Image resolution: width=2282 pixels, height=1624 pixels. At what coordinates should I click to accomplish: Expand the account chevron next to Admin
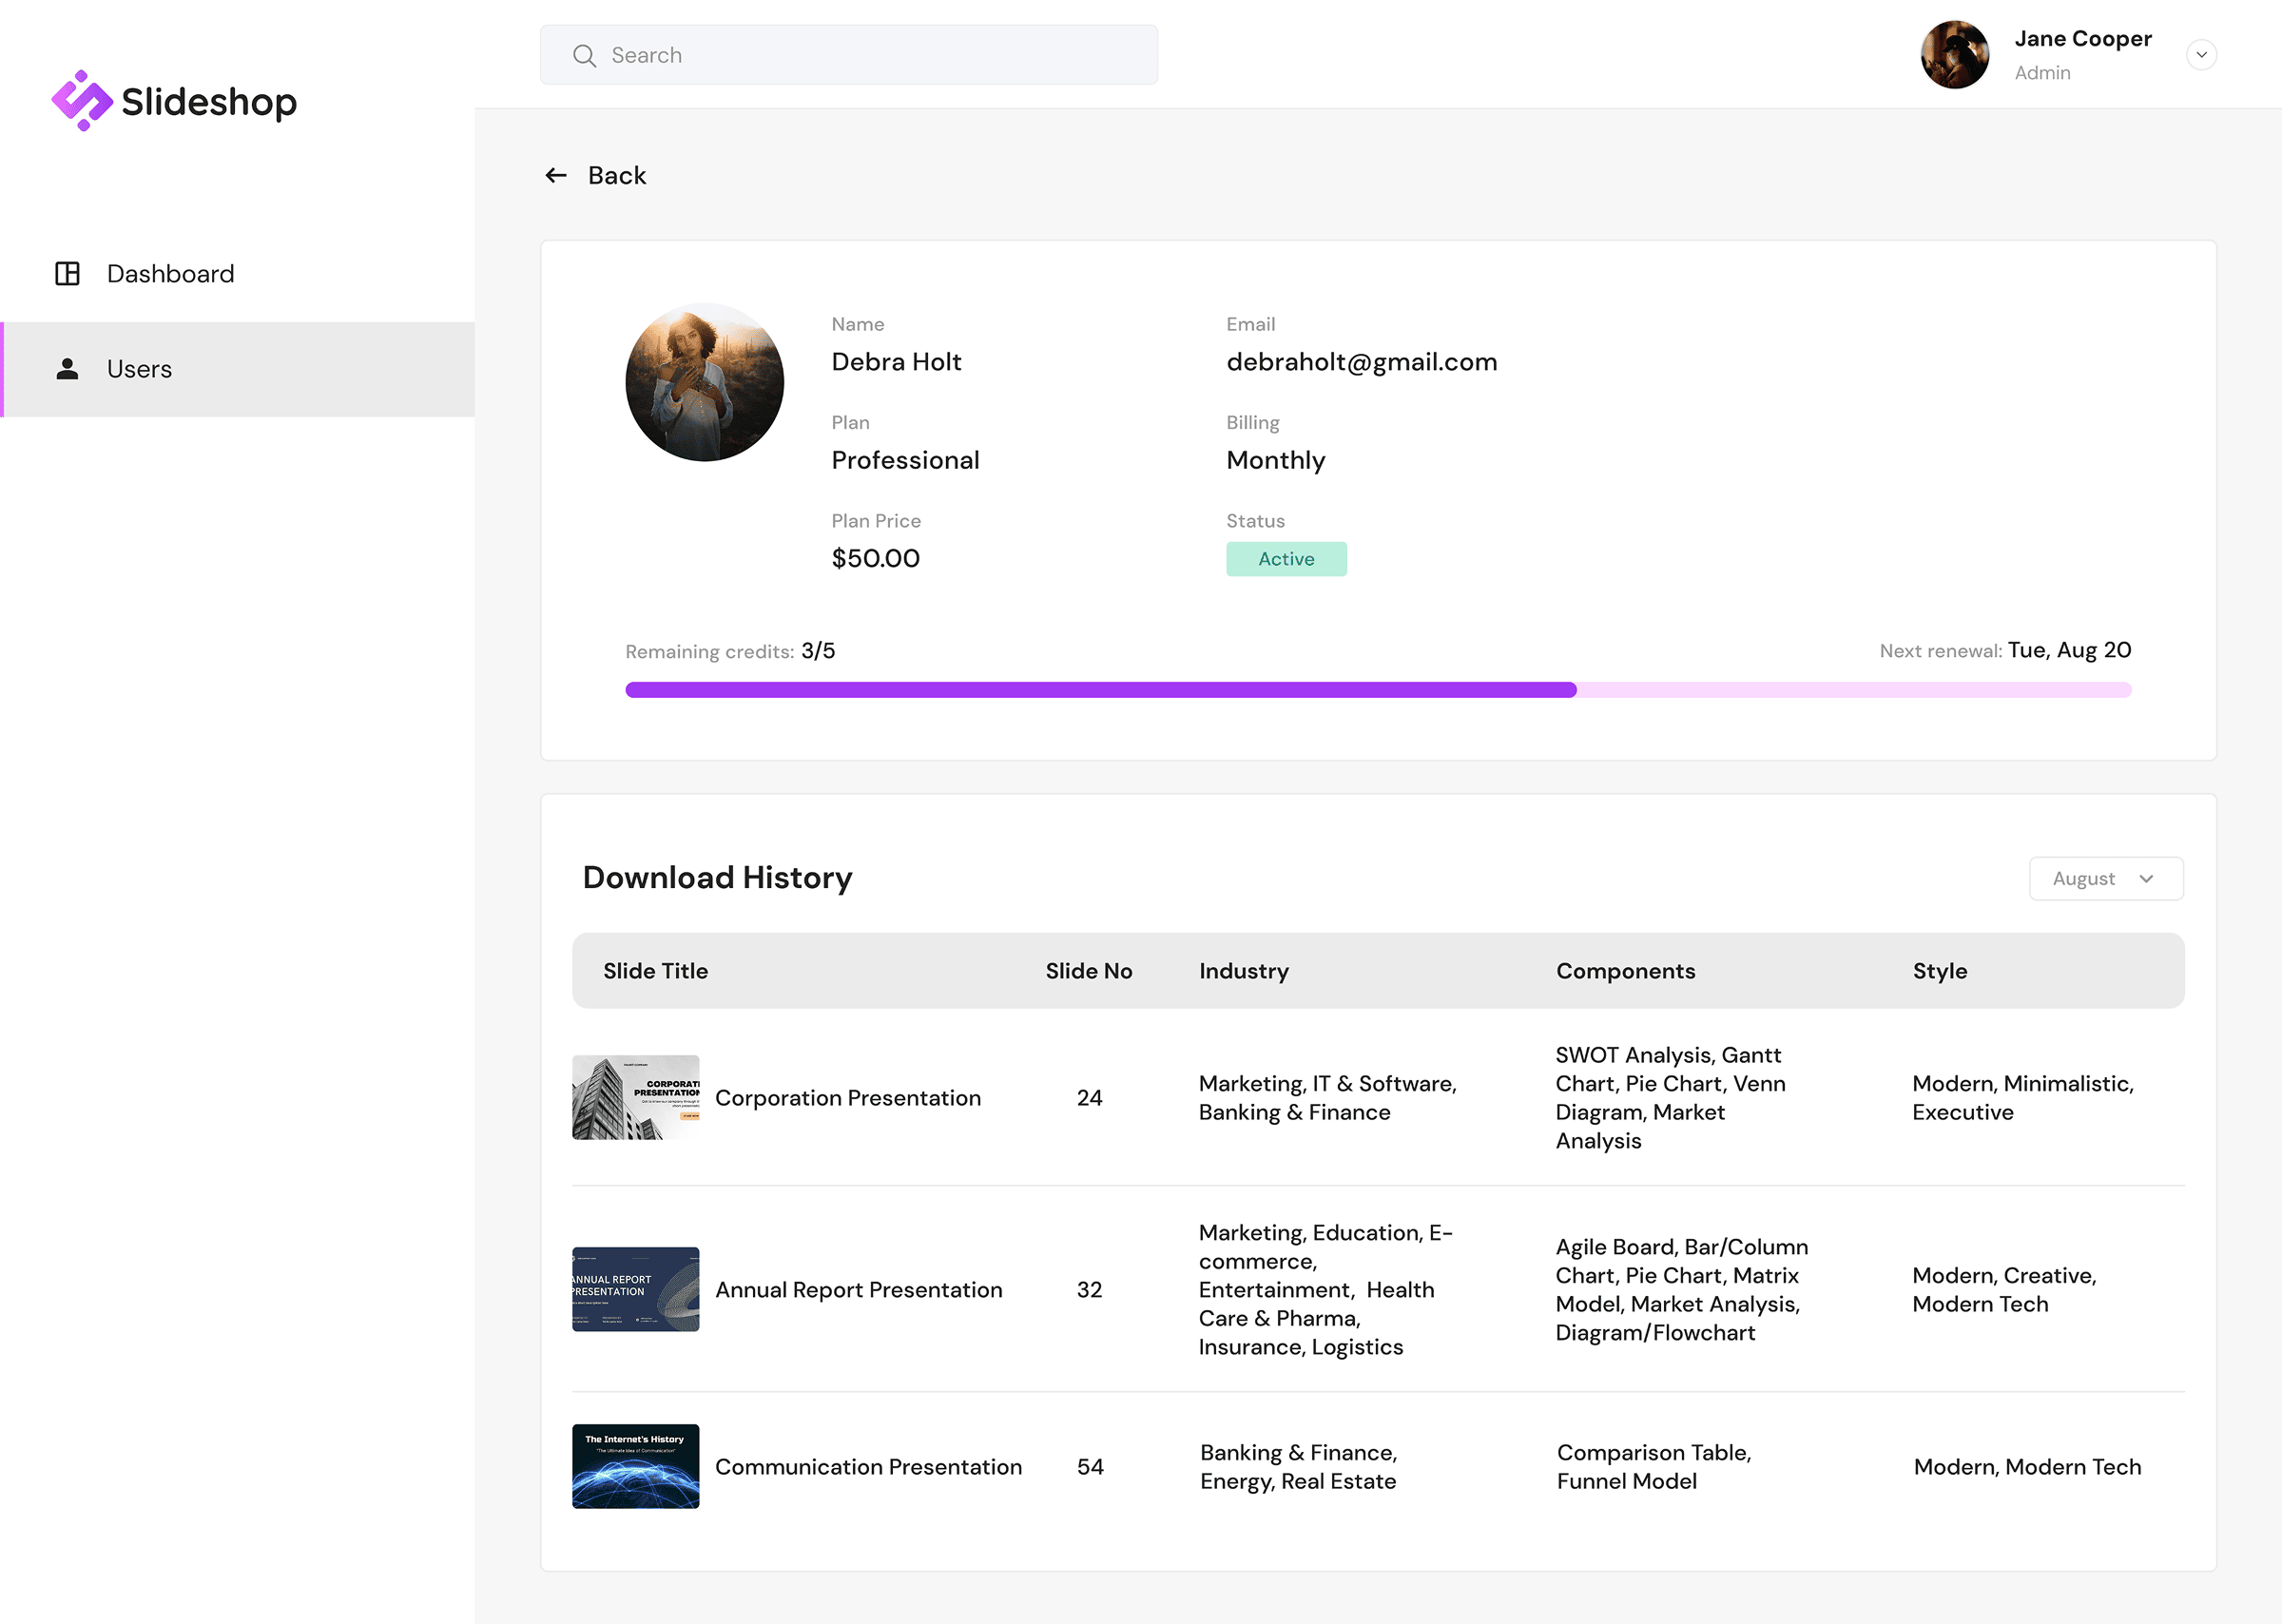(2202, 55)
